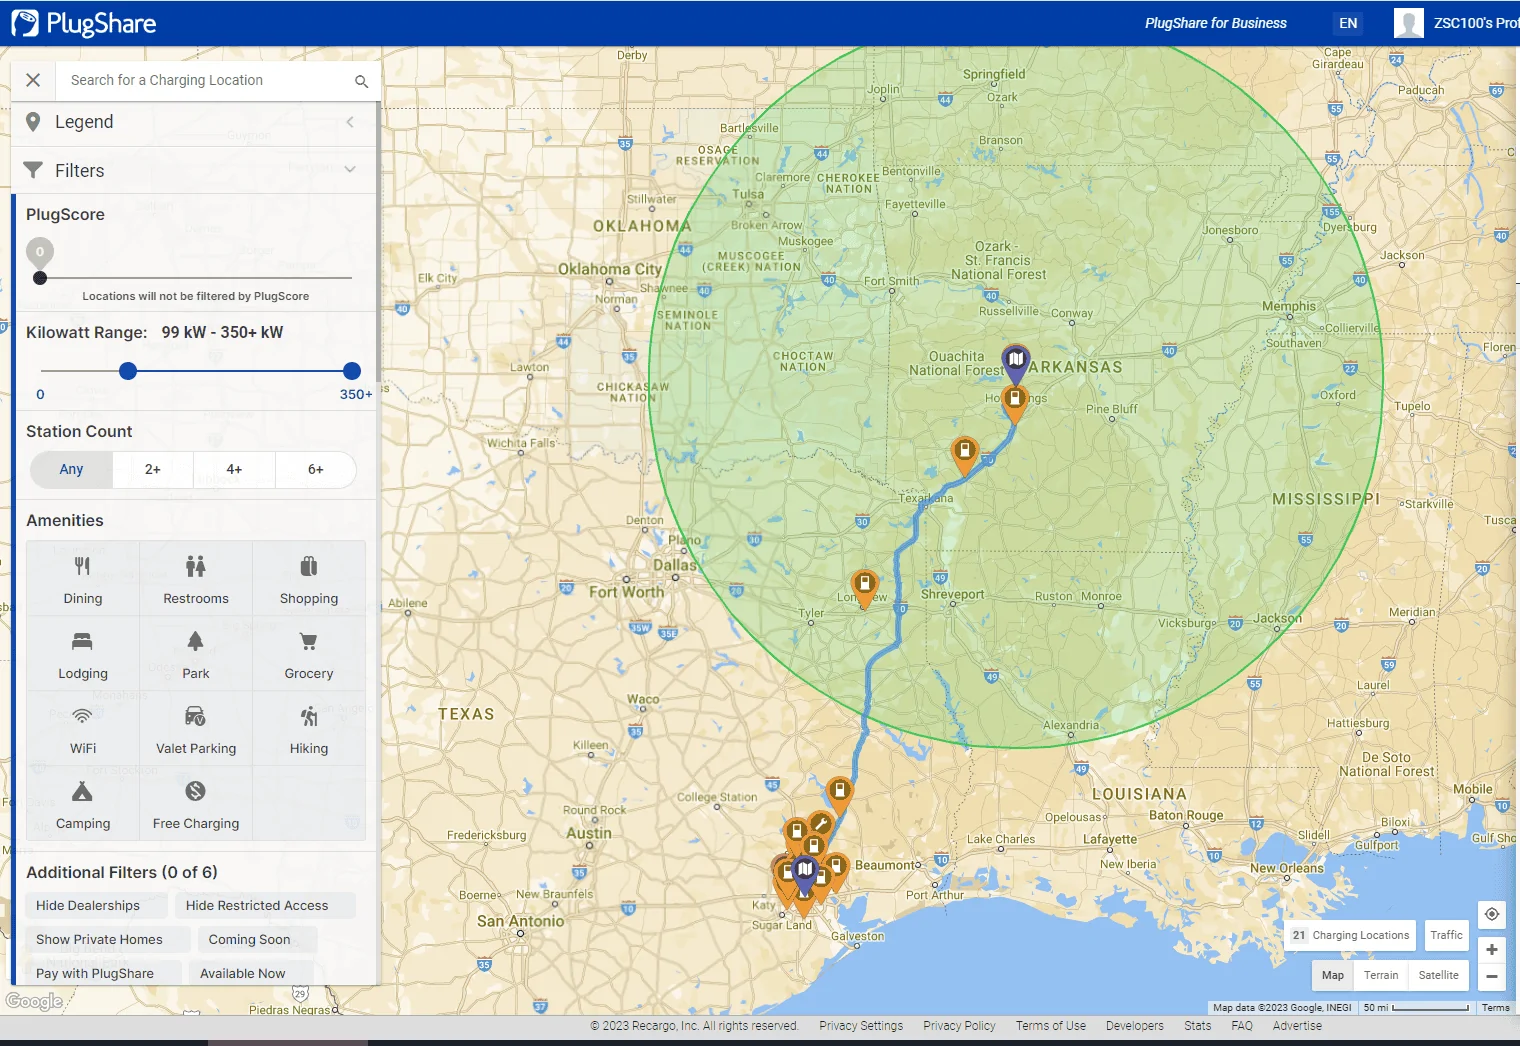Screen dimensions: 1520x1046
Task: Open charger pin near Hot Springs
Action: coord(1015,401)
